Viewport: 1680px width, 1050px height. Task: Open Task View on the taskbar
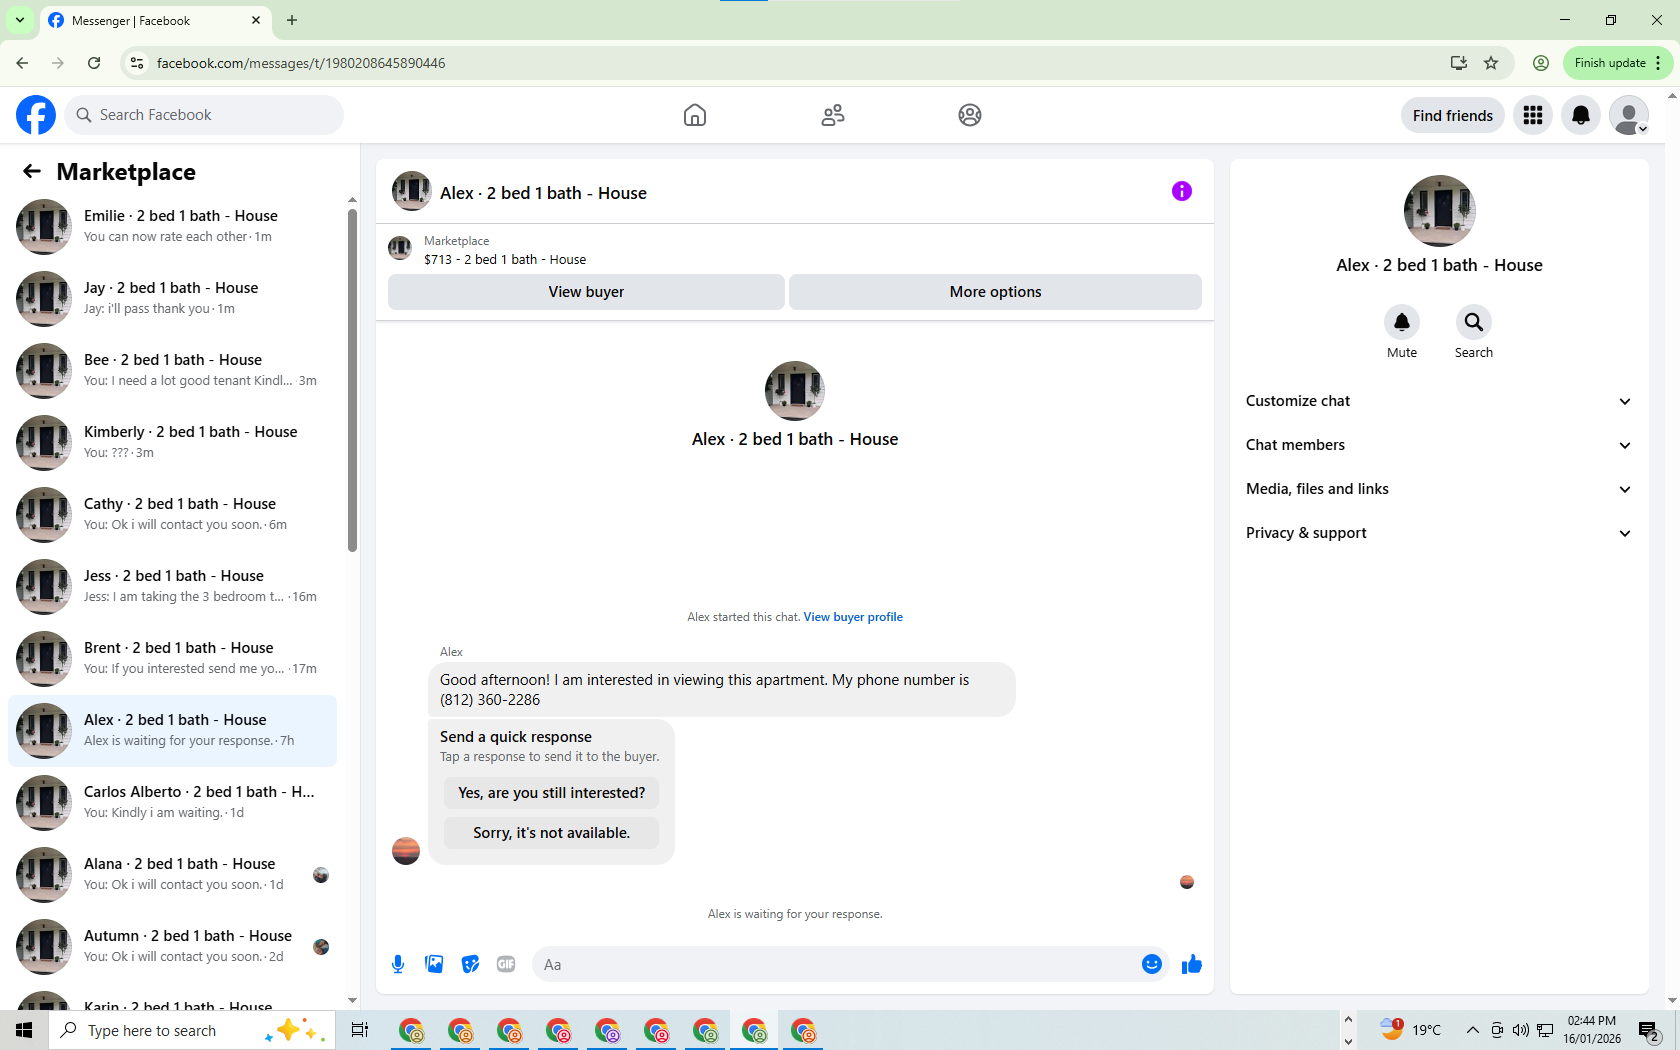click(x=360, y=1030)
